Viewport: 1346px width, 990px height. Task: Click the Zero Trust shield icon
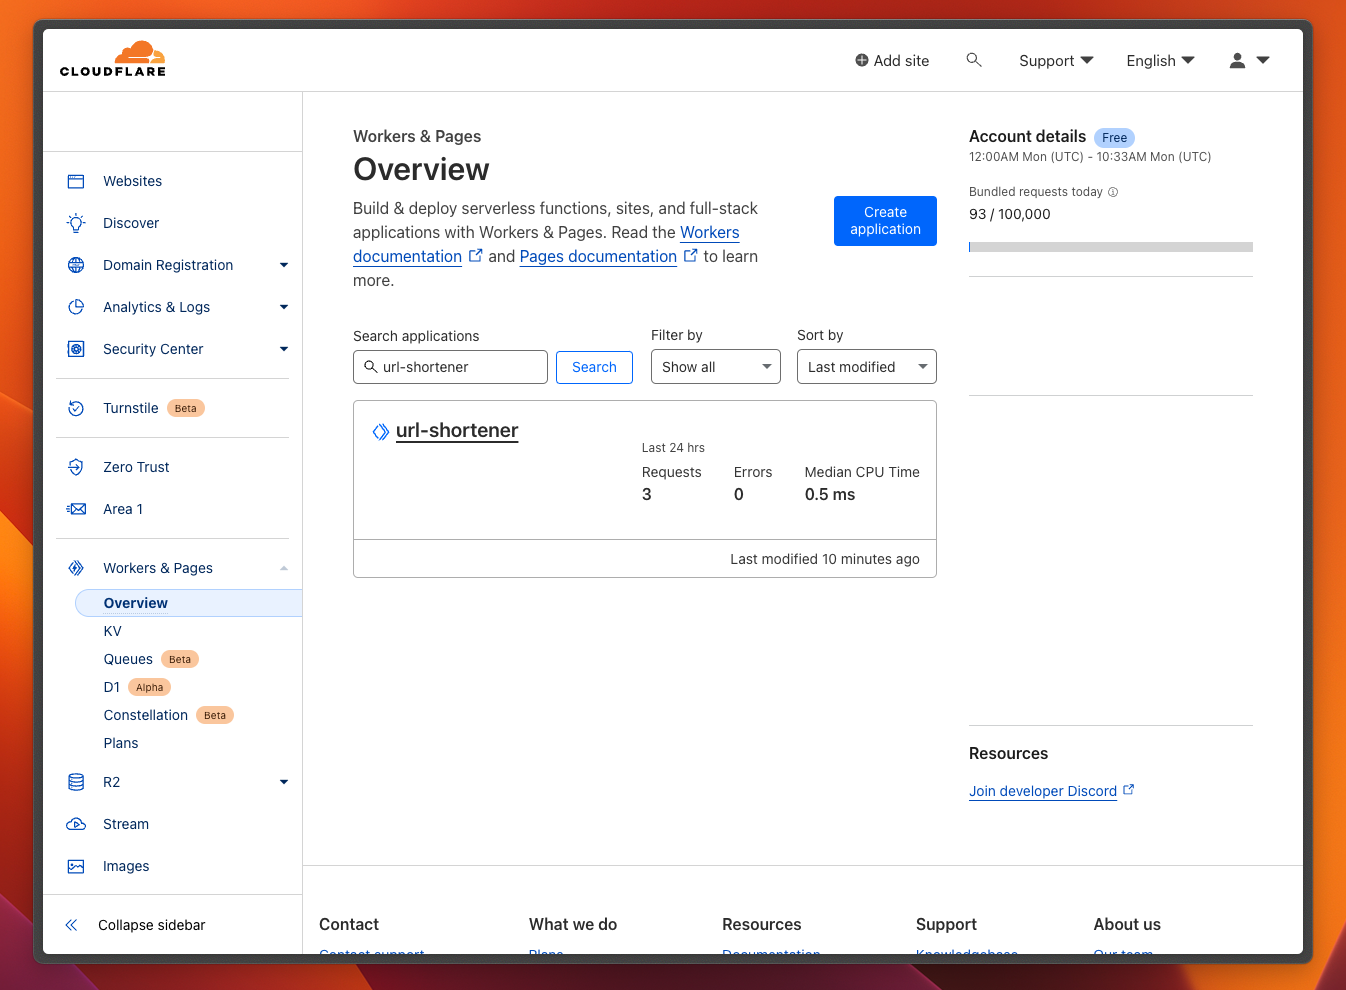pos(76,467)
